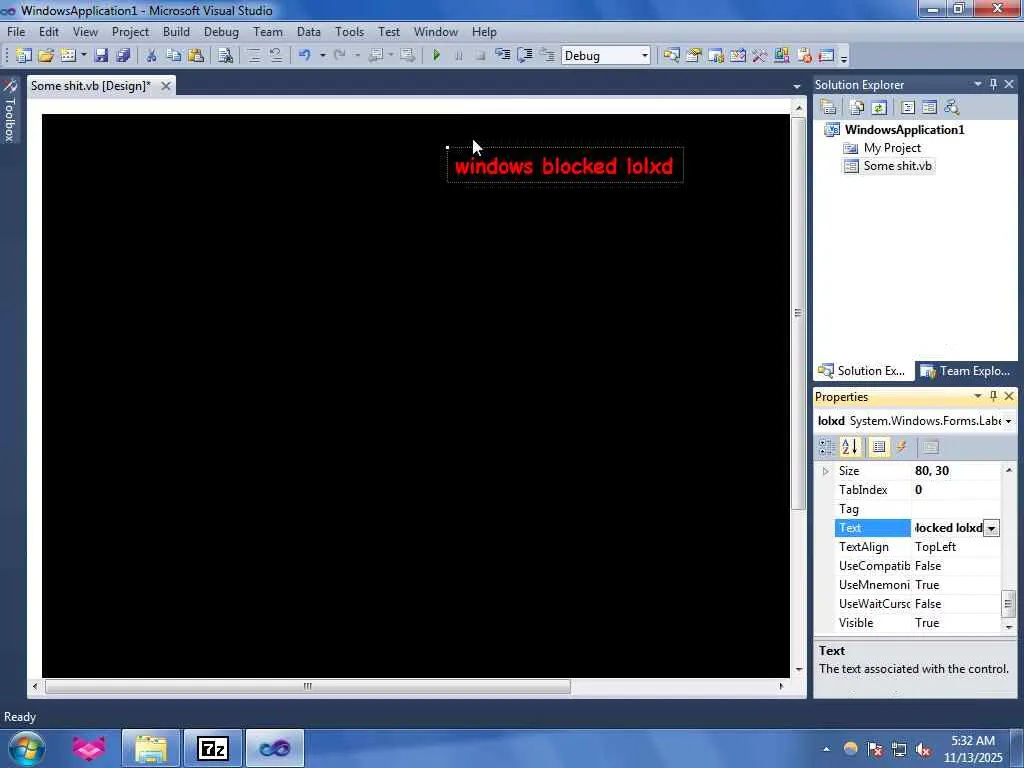Viewport: 1024px width, 768px height.
Task: Click Show All Files in Solution Explorer
Action: pos(857,107)
